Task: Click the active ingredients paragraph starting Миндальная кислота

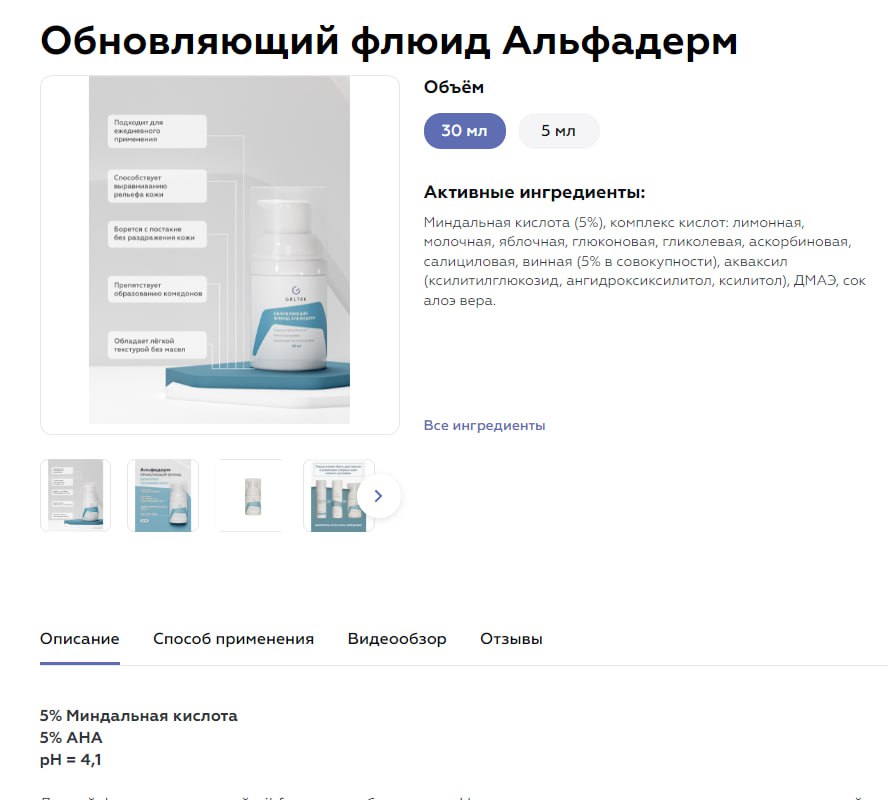Action: [x=644, y=262]
